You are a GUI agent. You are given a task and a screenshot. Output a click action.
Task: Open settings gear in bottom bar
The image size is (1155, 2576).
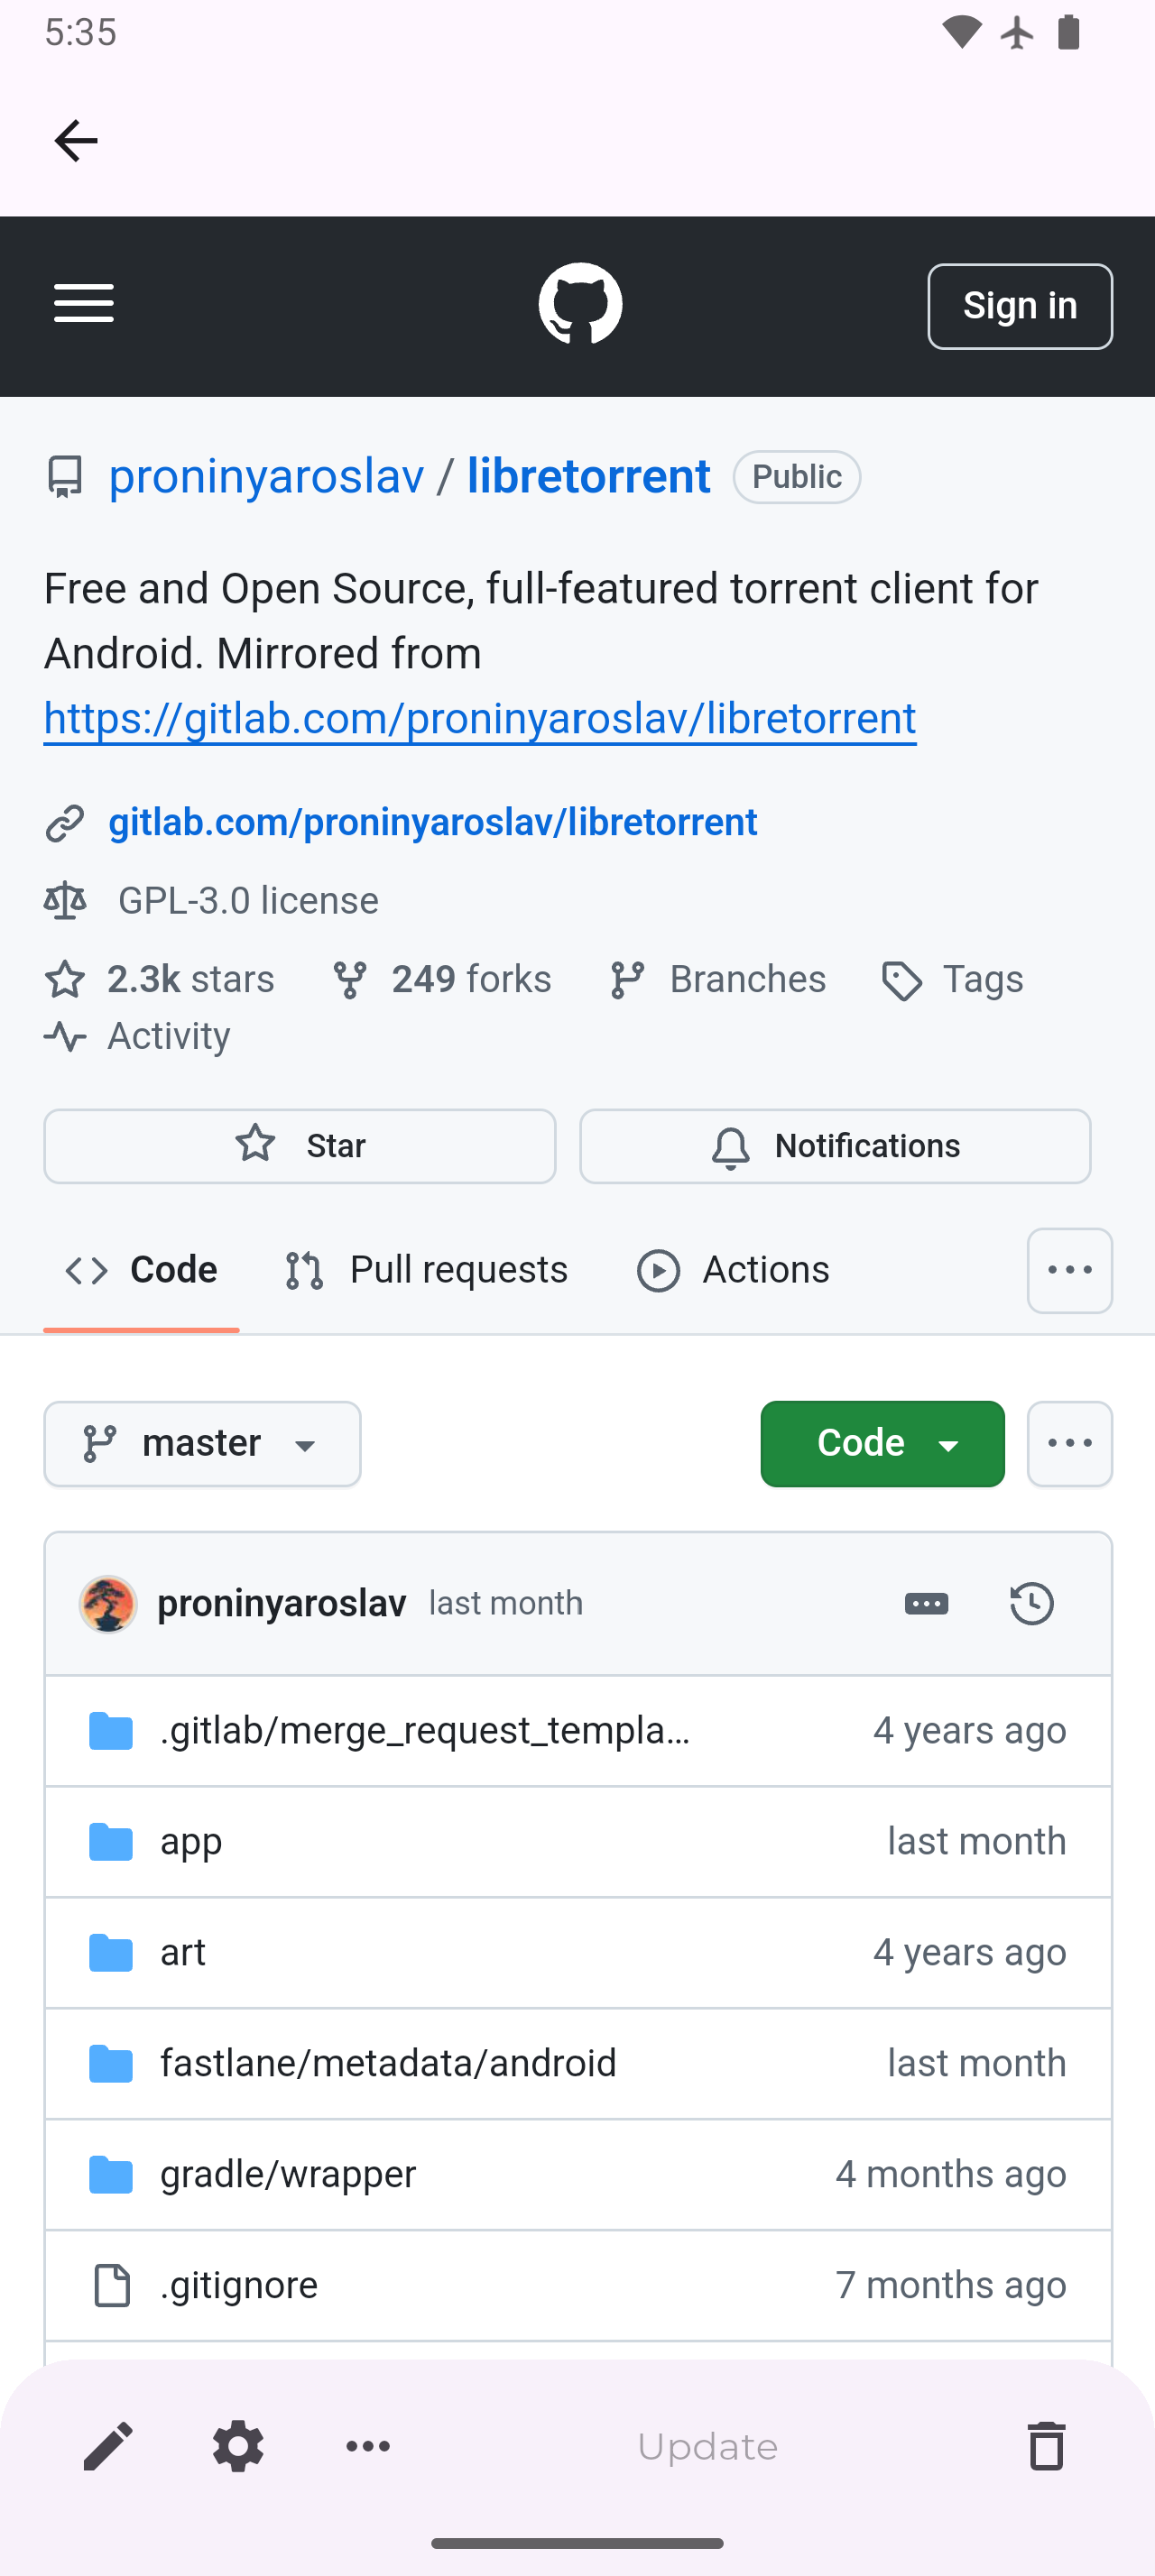click(238, 2447)
